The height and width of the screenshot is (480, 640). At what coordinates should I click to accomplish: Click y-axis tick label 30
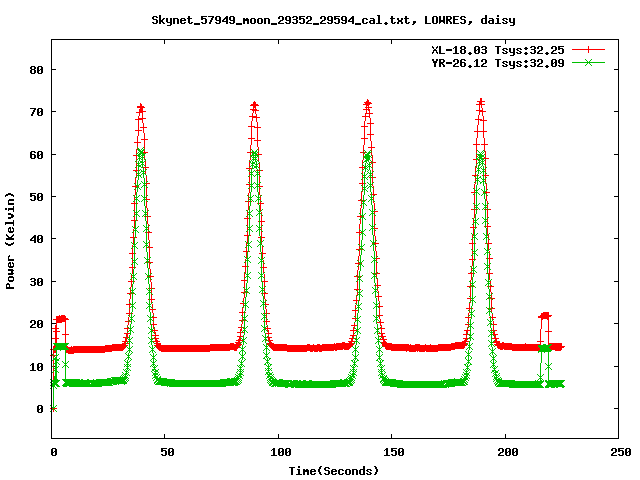(36, 282)
